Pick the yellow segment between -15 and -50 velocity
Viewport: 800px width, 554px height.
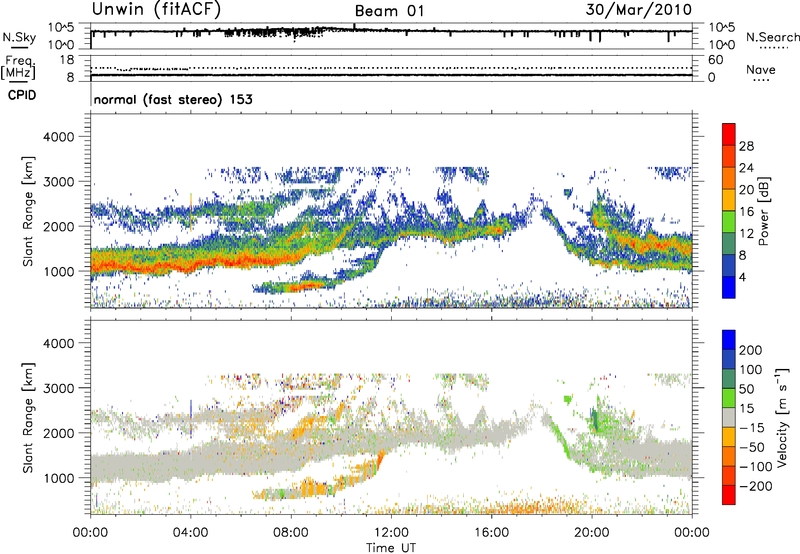coord(729,437)
